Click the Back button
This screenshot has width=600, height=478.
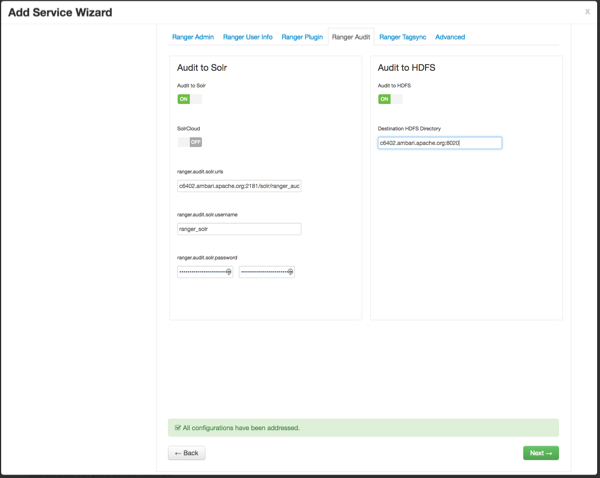tap(186, 453)
